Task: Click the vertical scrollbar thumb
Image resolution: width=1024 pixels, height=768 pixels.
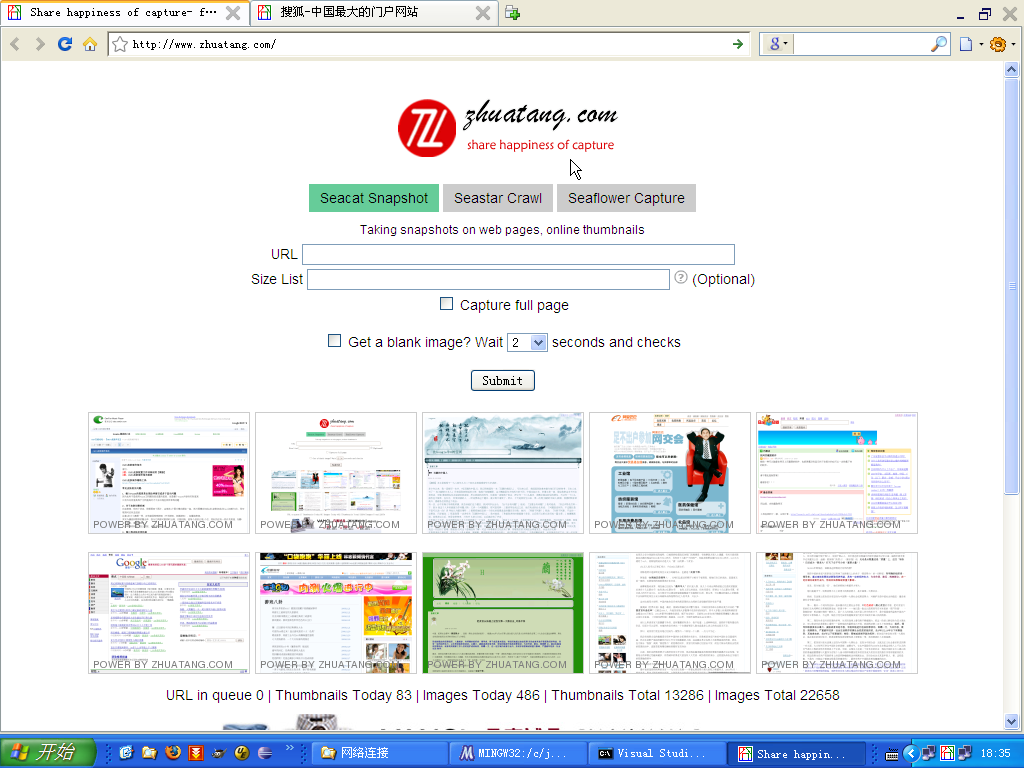Action: (x=1011, y=285)
